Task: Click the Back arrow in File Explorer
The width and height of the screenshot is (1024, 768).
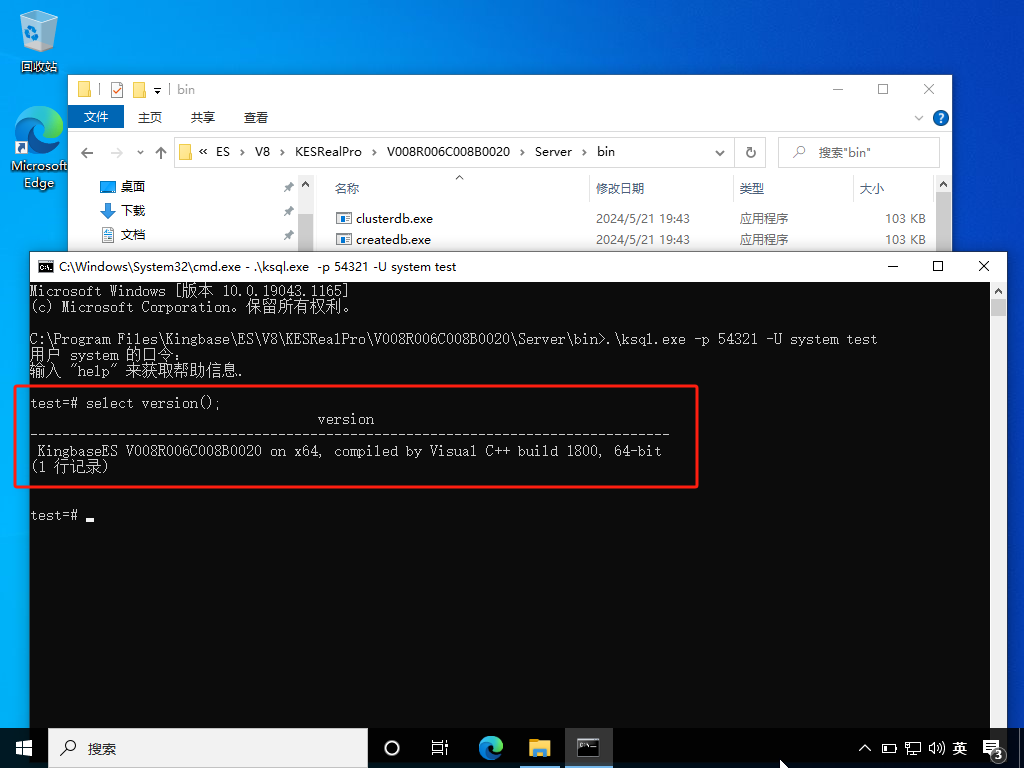Action: (87, 153)
